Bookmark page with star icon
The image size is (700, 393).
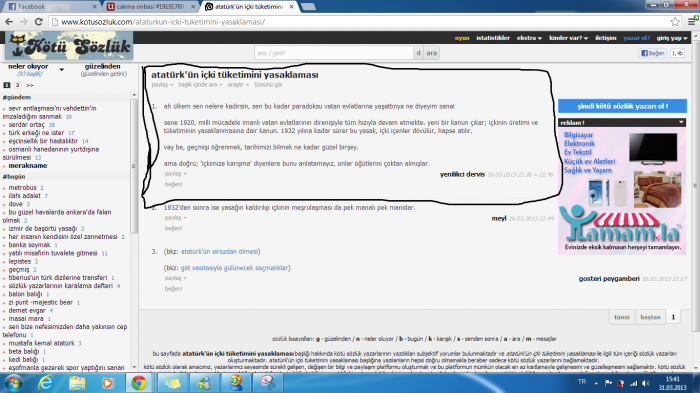click(x=675, y=21)
